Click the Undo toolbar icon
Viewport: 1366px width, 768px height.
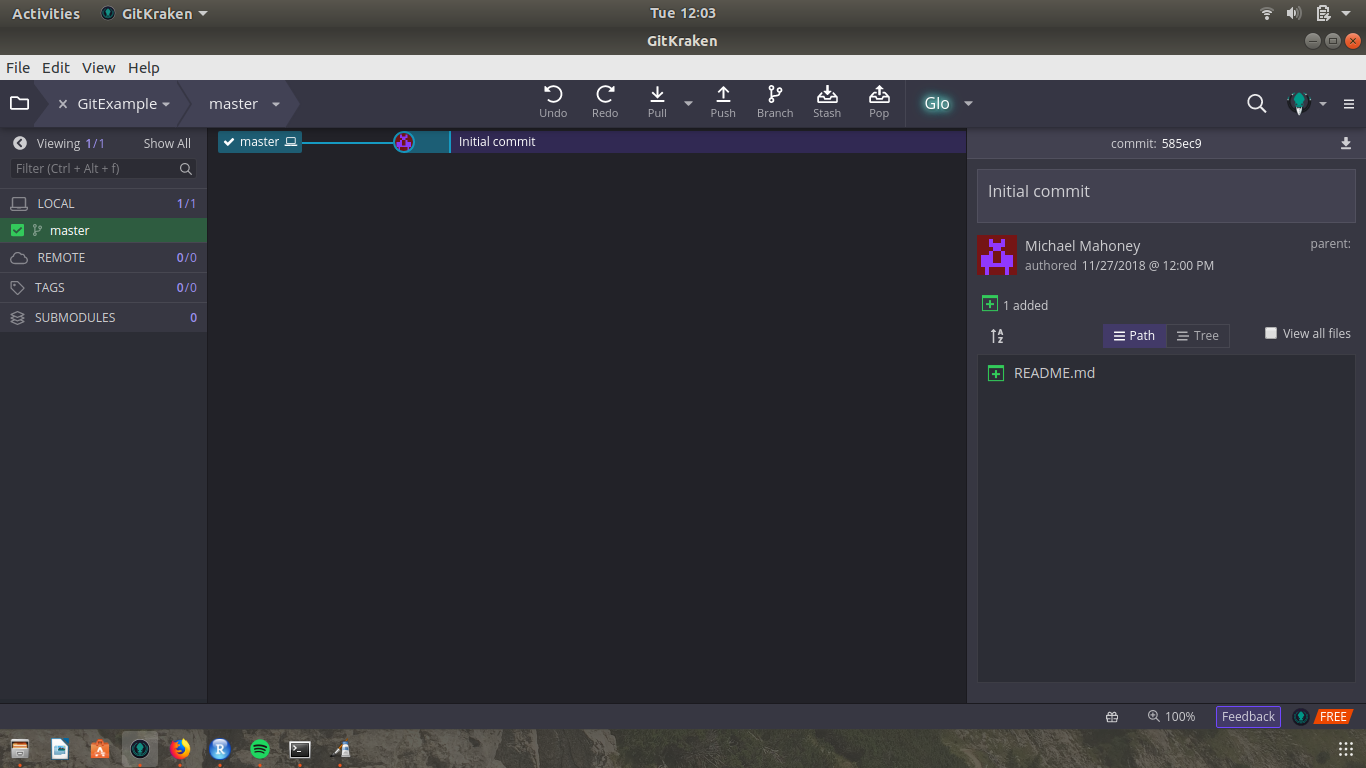click(553, 95)
